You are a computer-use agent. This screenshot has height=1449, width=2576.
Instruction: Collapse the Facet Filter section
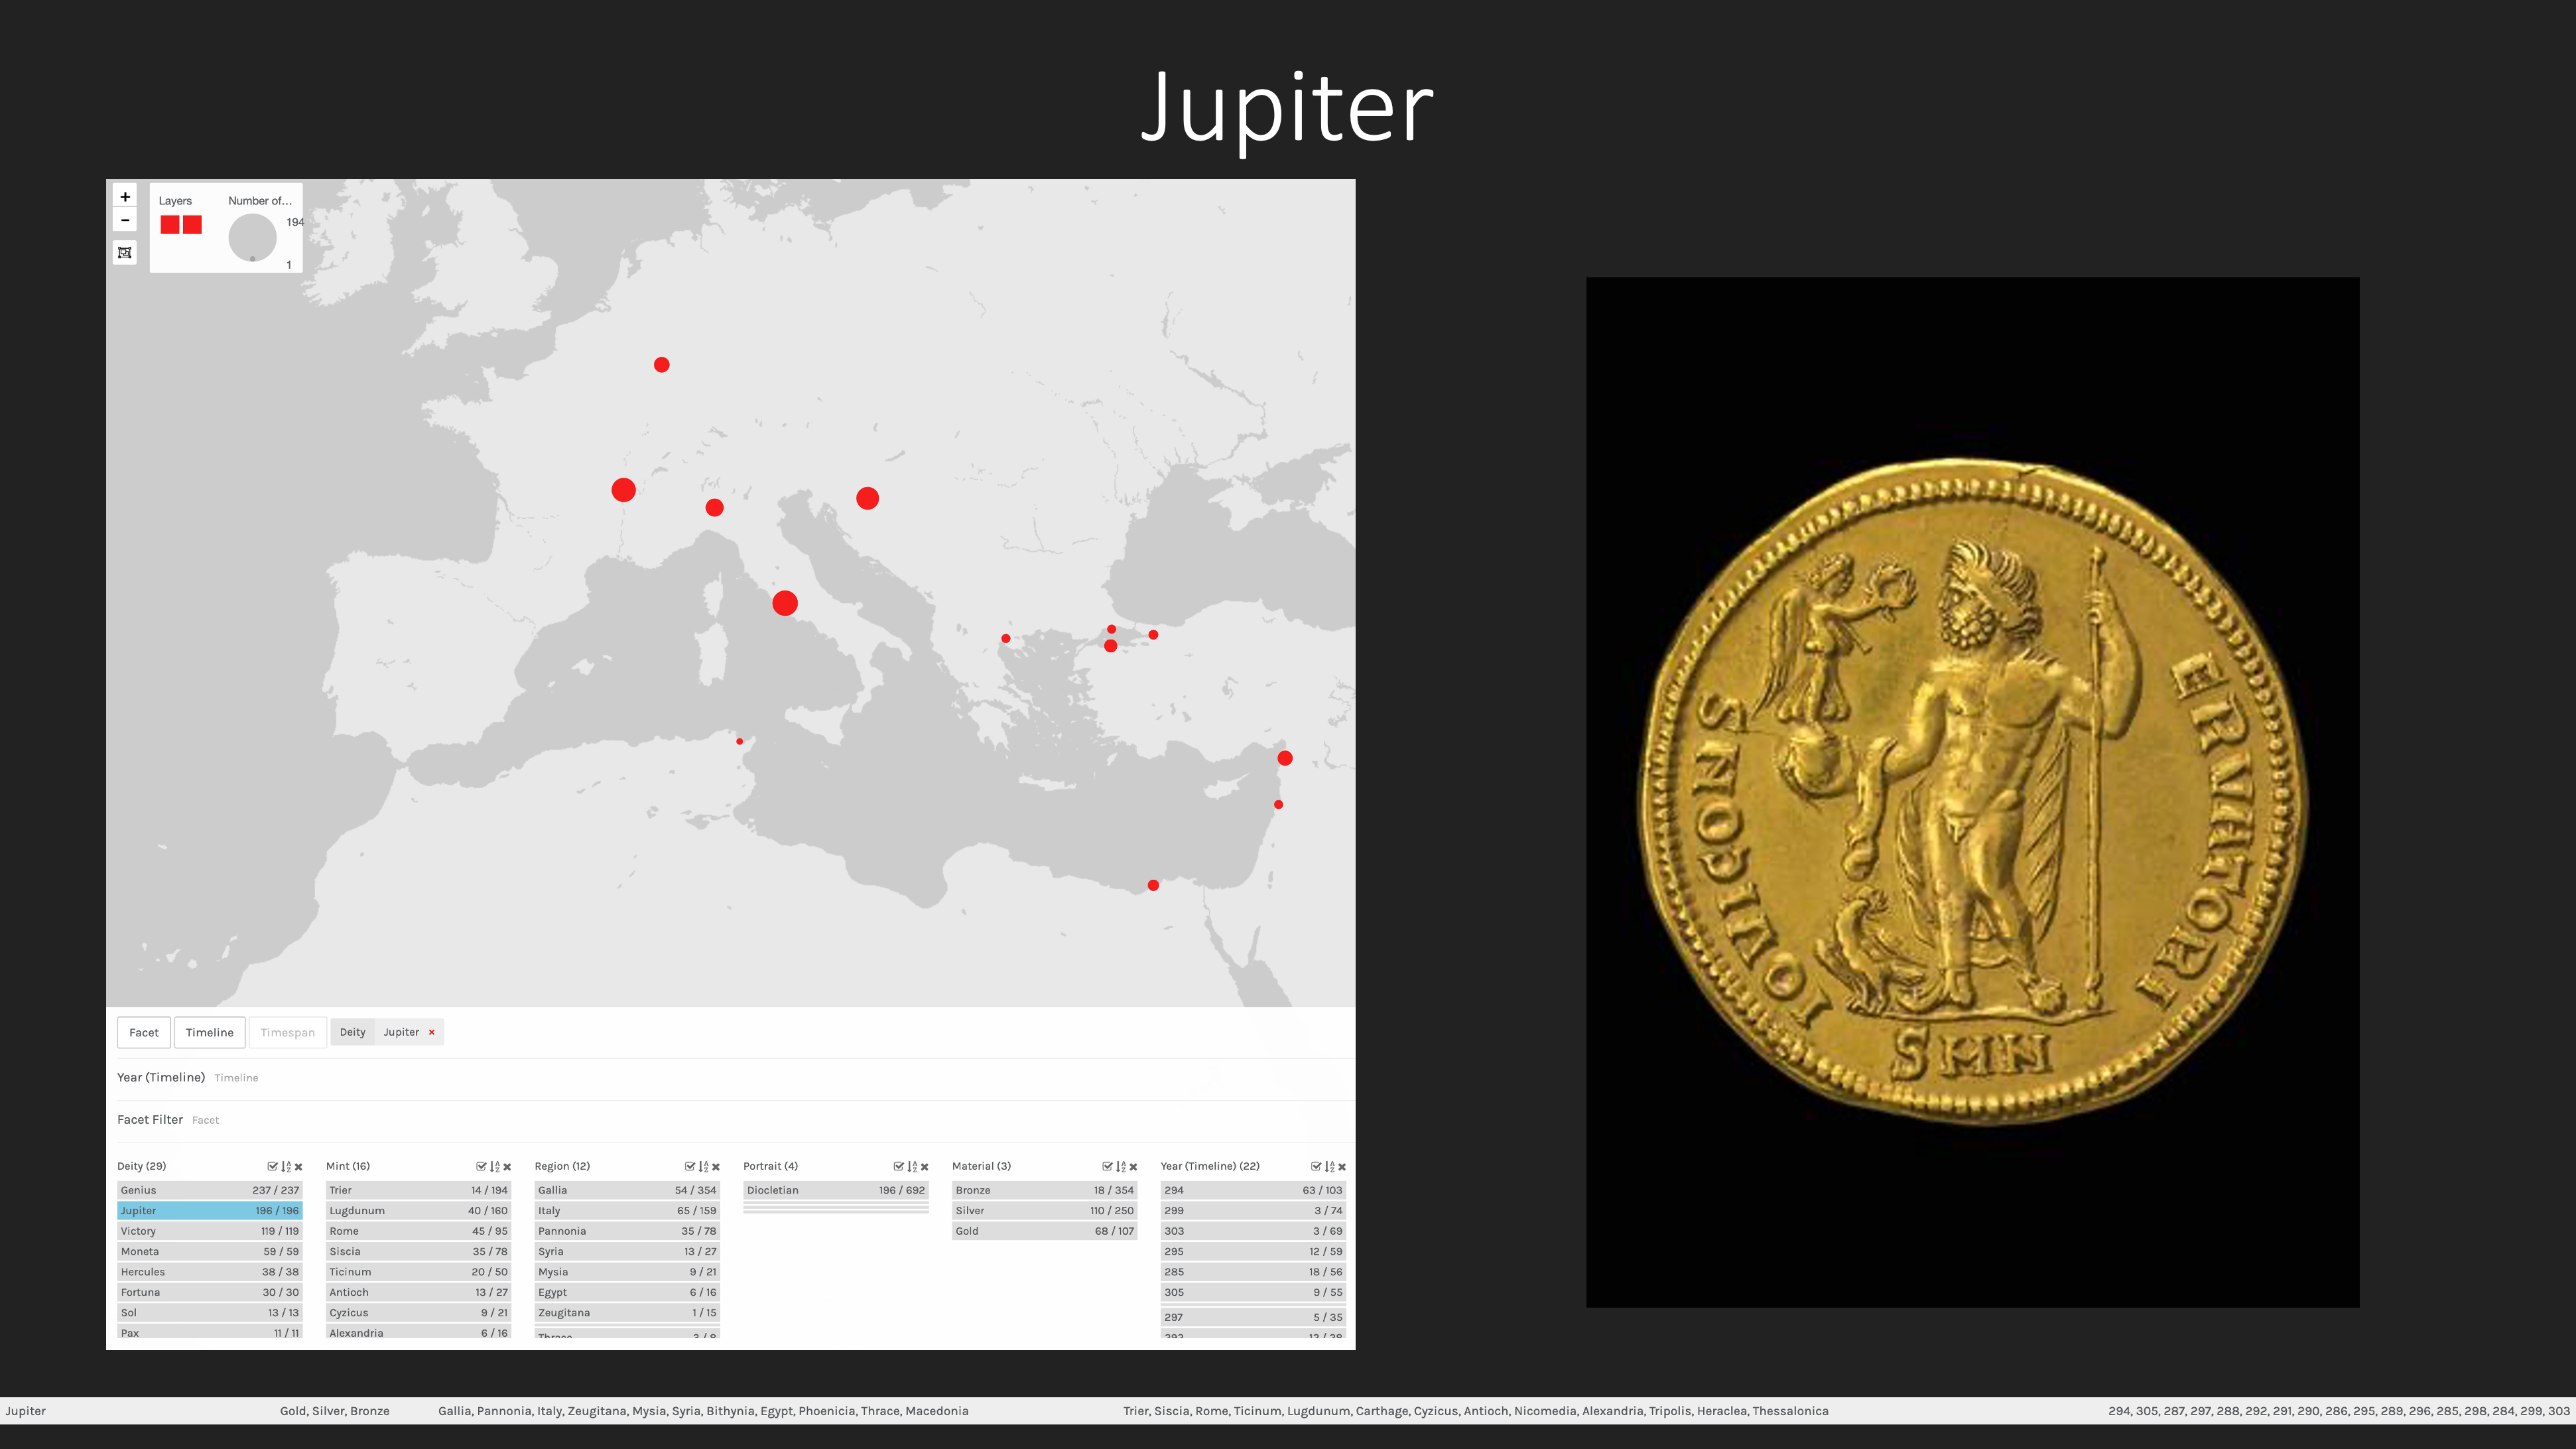point(150,1119)
